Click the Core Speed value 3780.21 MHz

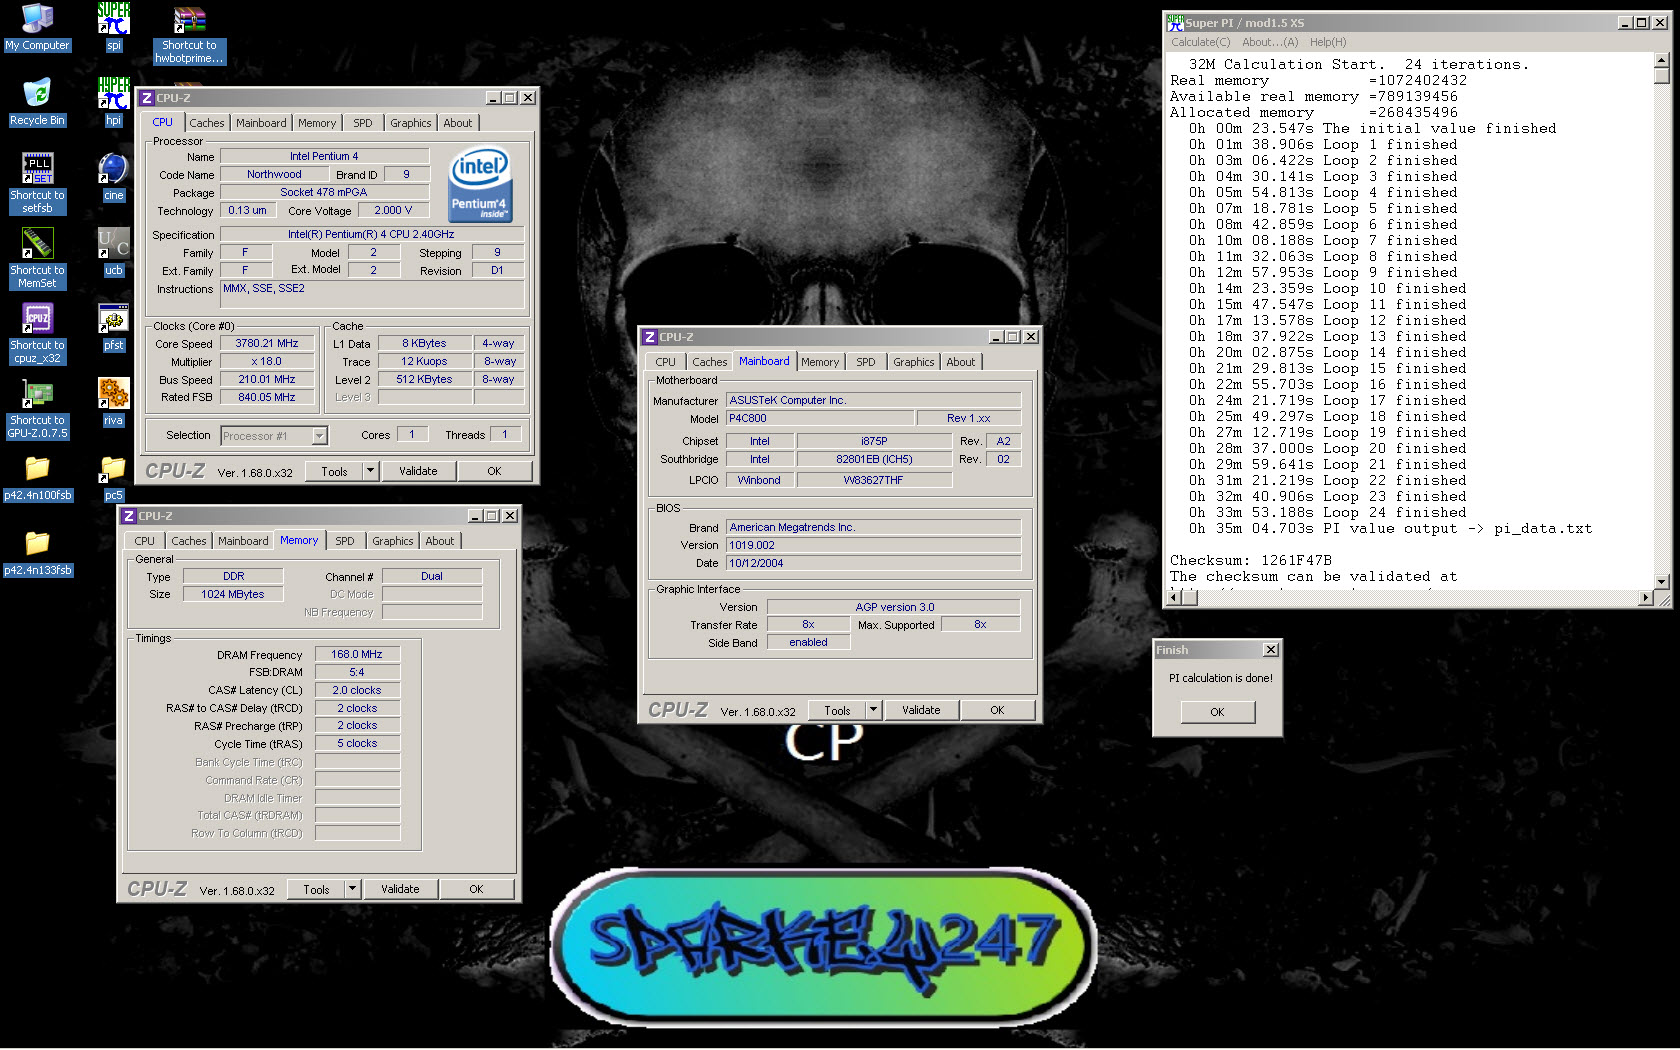tap(267, 343)
